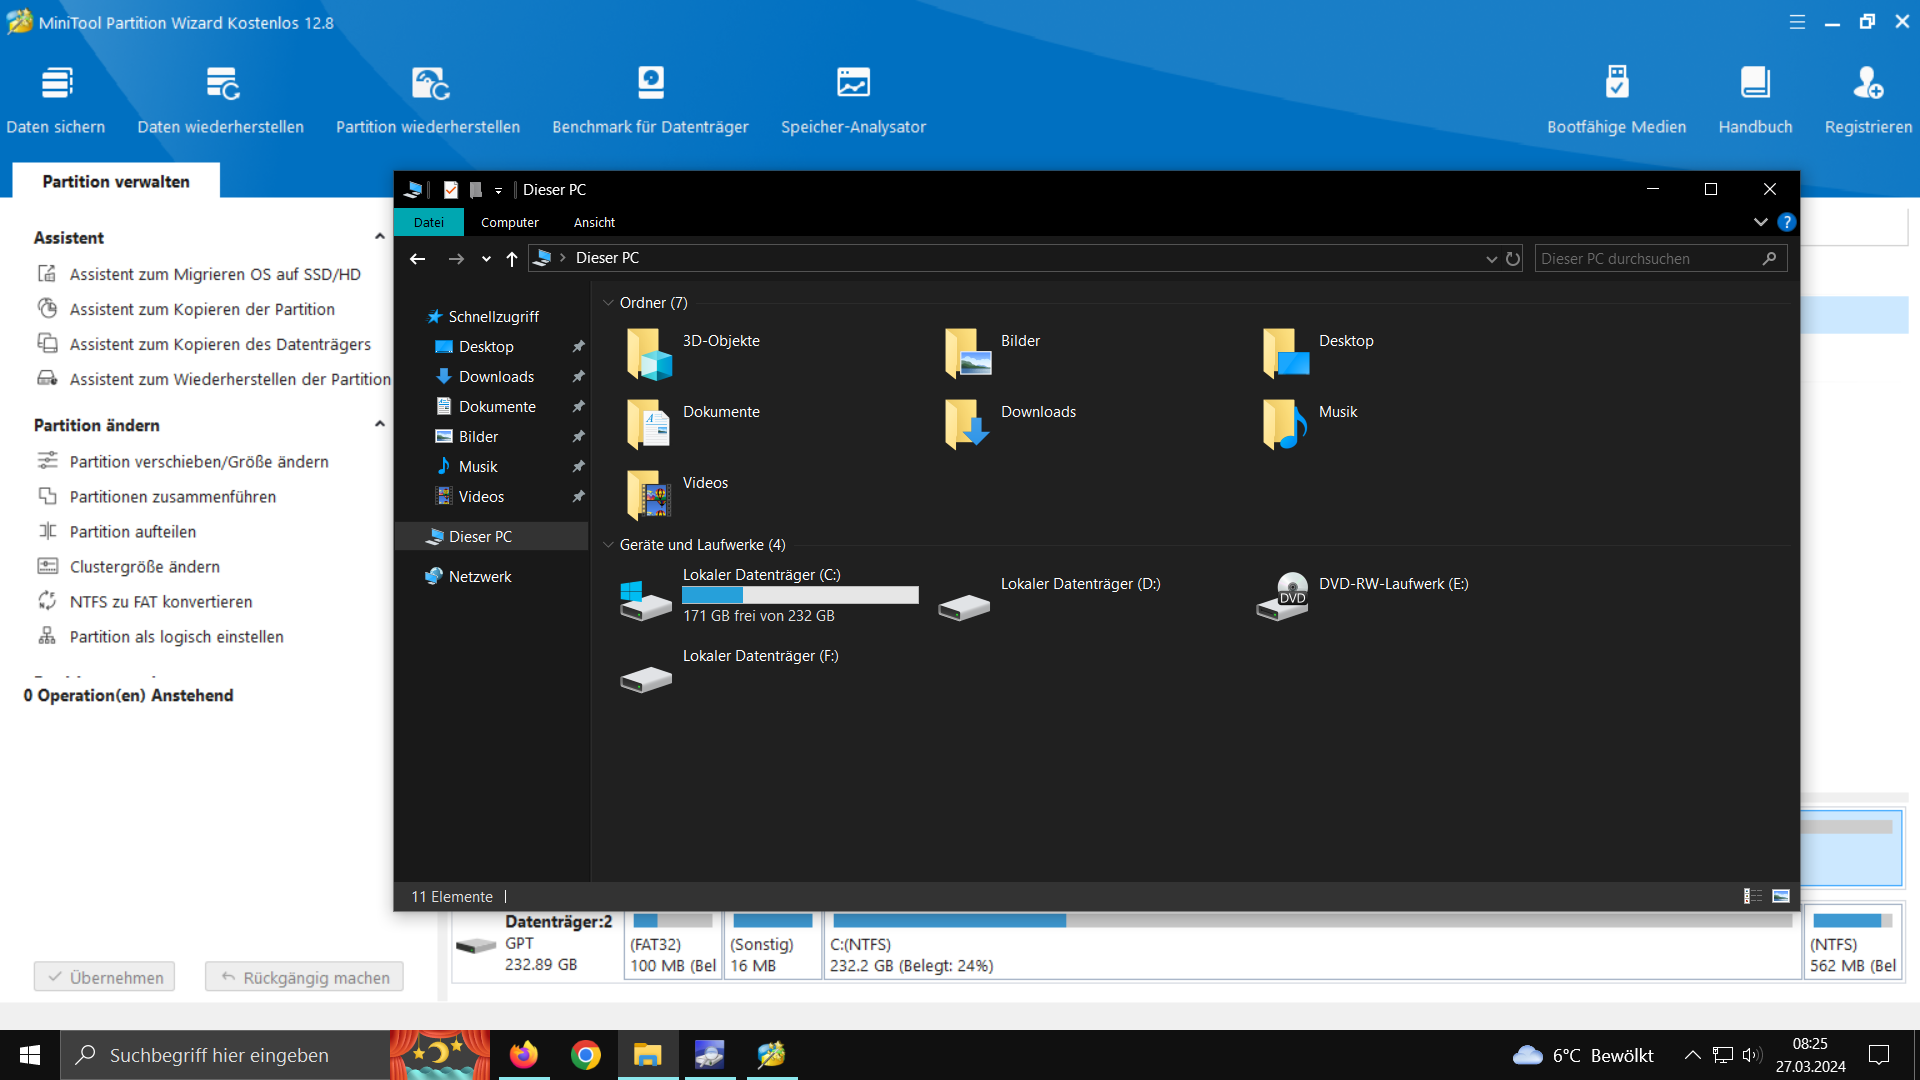
Task: Click the C: drive usage bar
Action: 800,595
